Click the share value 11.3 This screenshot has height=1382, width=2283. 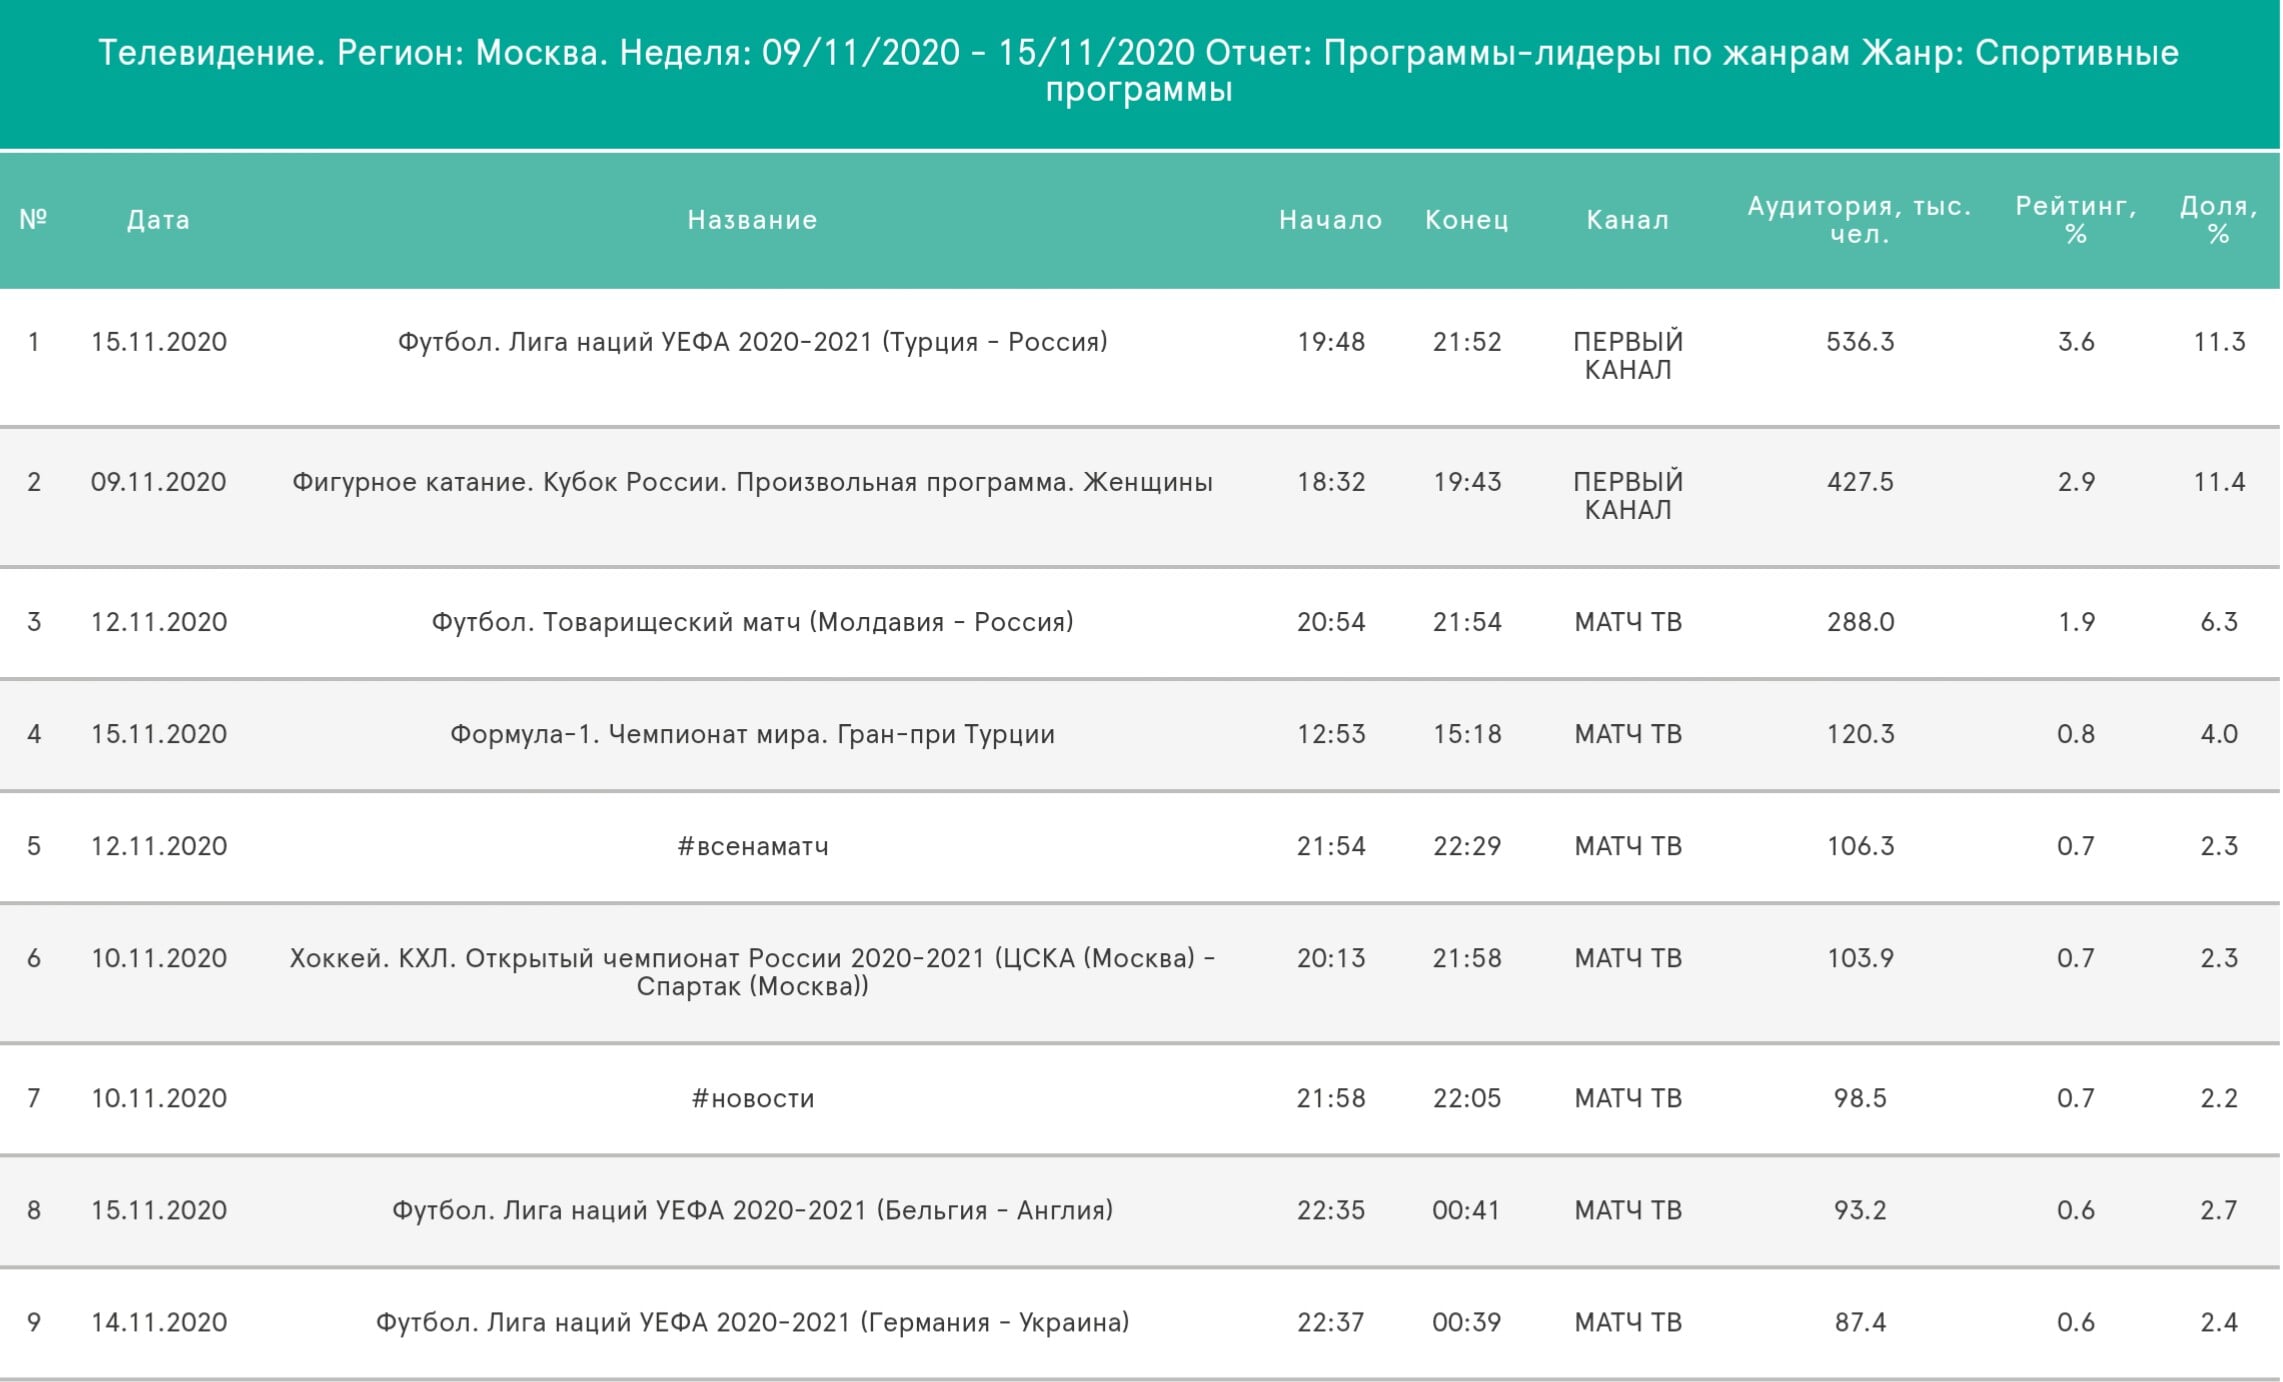tap(2219, 342)
